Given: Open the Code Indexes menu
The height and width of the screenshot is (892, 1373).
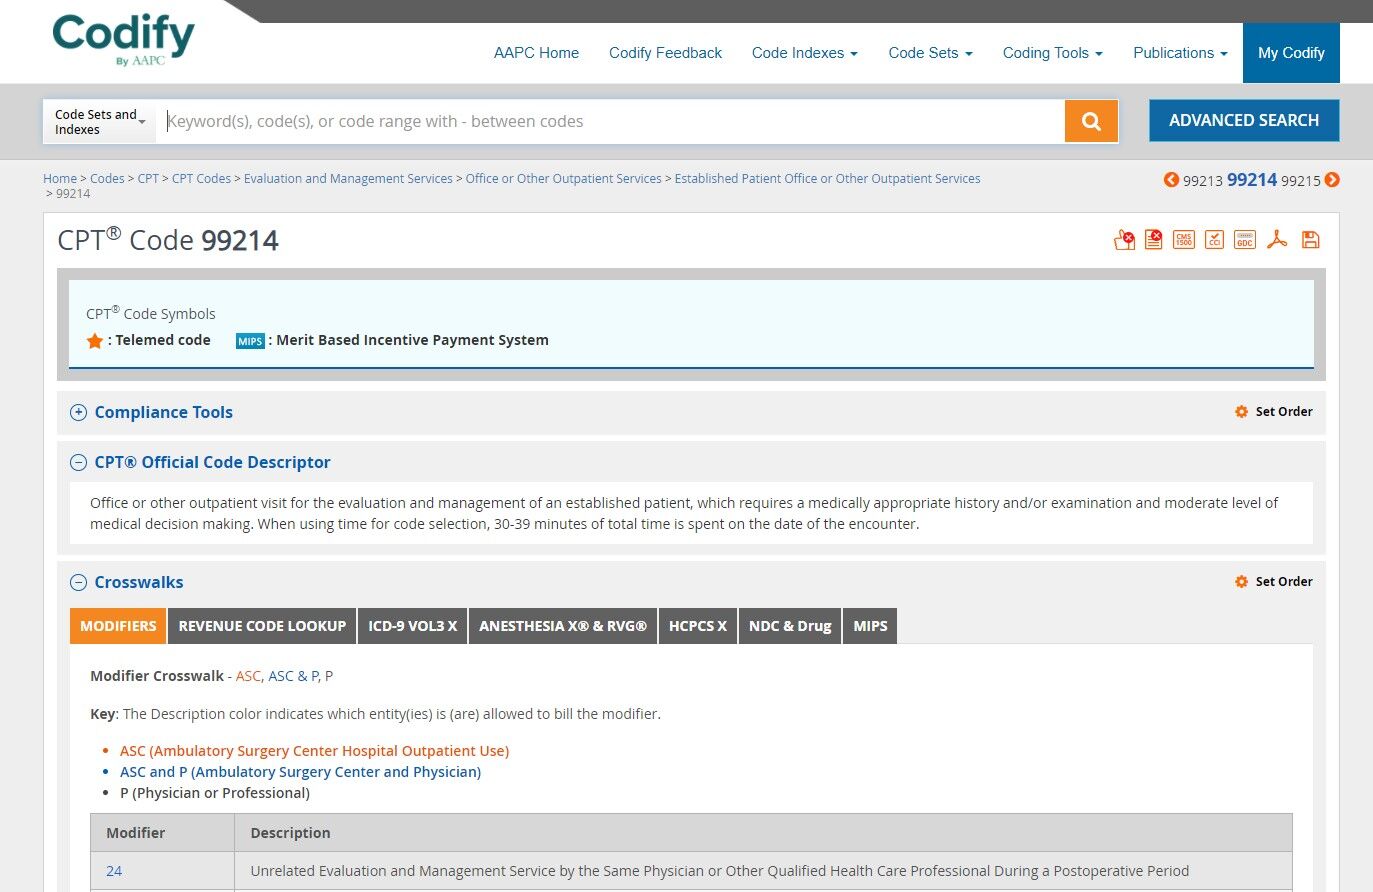Looking at the screenshot, I should (805, 53).
